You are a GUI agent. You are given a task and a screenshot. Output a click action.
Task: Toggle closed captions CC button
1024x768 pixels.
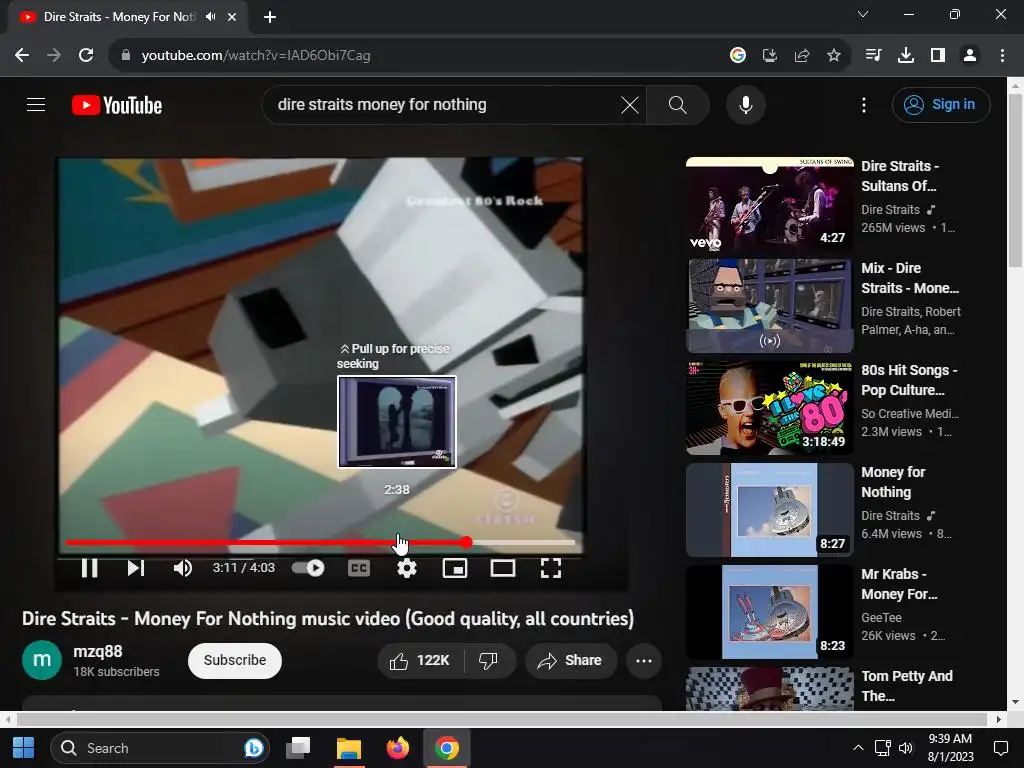(x=359, y=568)
